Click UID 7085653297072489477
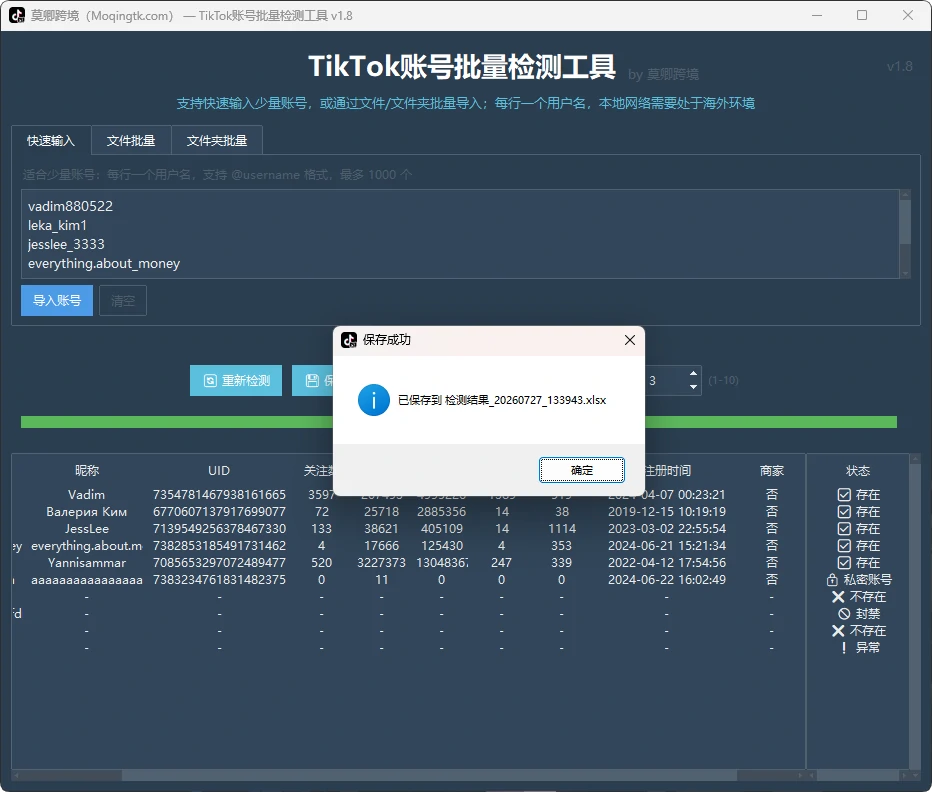Screen dimensions: 932x792 (x=219, y=562)
